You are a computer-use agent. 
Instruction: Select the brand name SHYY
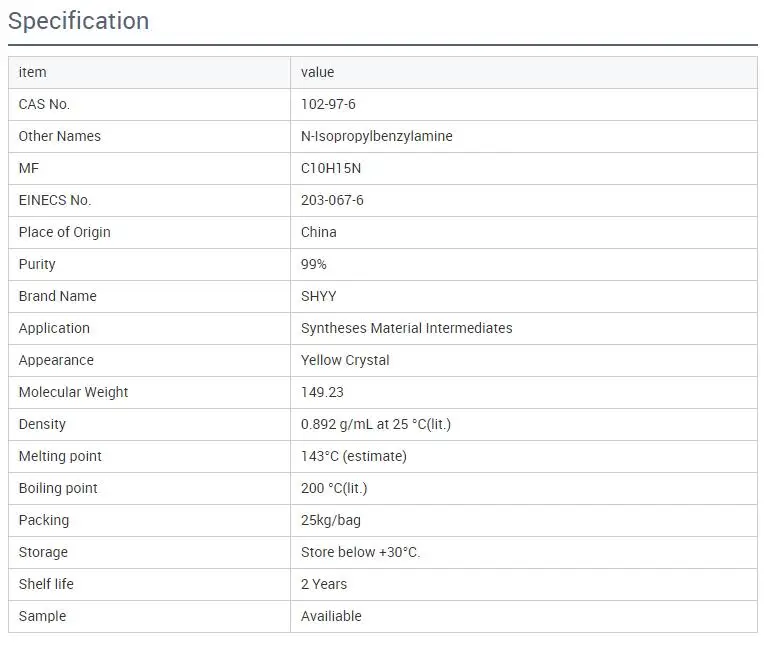[x=319, y=296]
